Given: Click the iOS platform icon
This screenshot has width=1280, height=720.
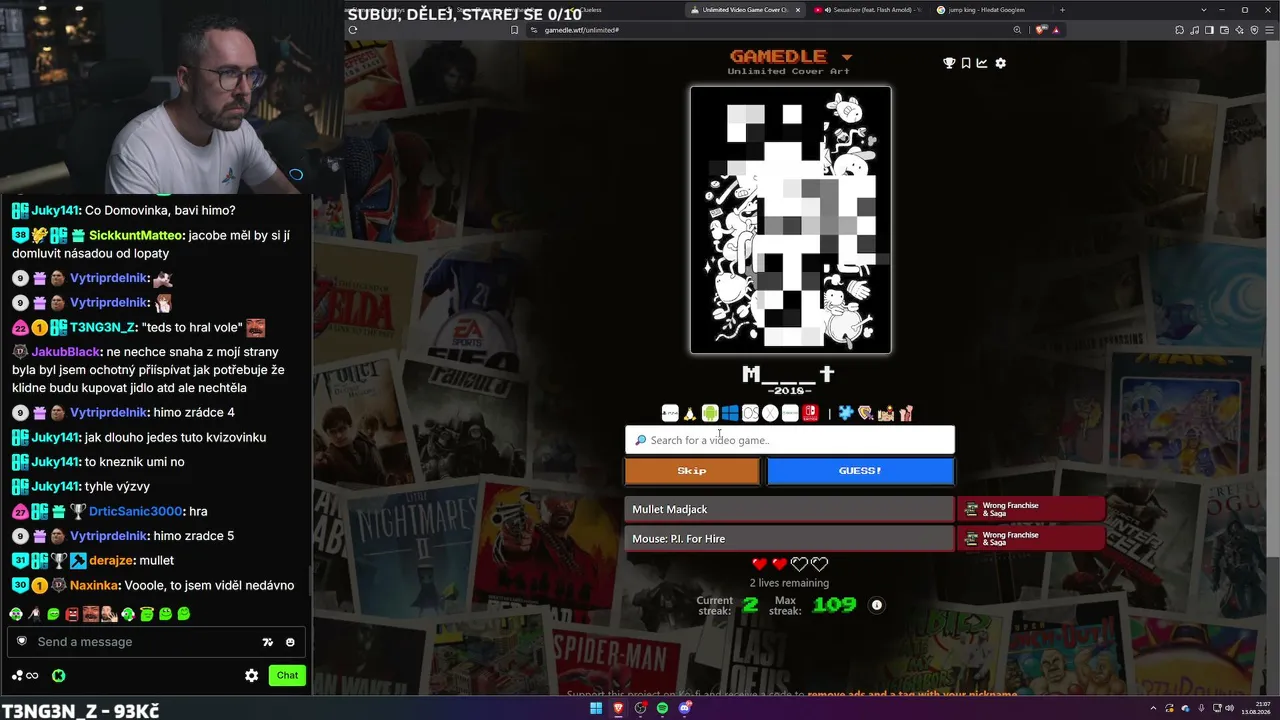Looking at the screenshot, I should point(750,413).
